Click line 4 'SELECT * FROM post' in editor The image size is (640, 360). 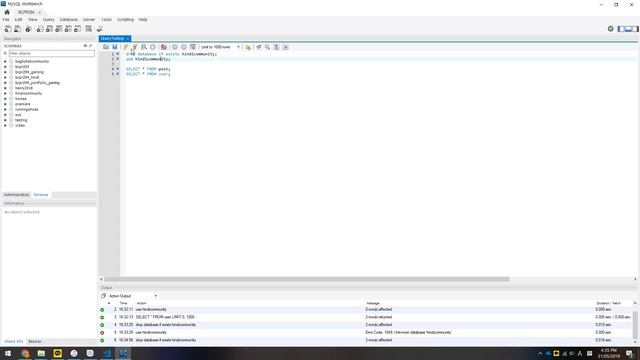tap(148, 69)
